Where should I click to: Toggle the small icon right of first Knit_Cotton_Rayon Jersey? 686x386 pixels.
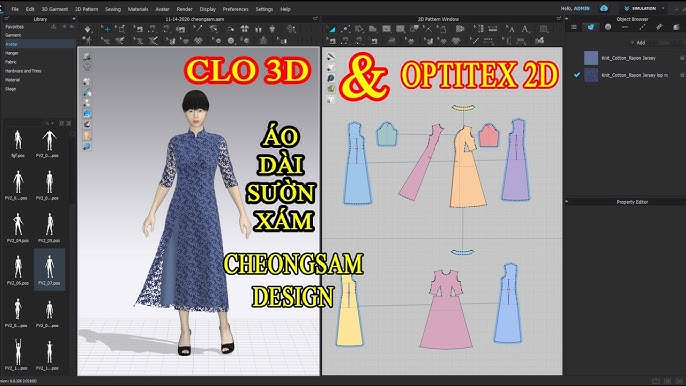pos(682,58)
